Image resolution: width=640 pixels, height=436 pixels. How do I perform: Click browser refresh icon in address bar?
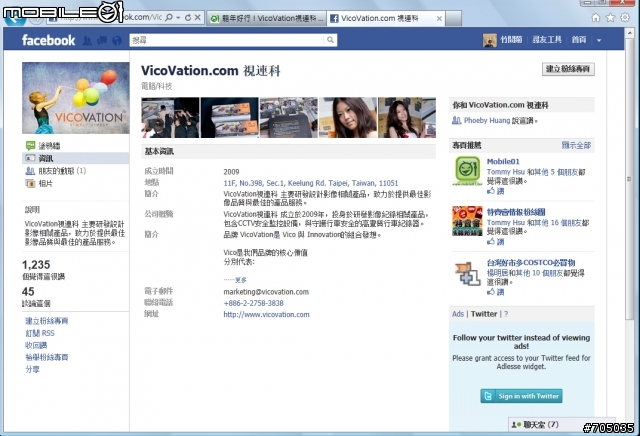[x=188, y=18]
